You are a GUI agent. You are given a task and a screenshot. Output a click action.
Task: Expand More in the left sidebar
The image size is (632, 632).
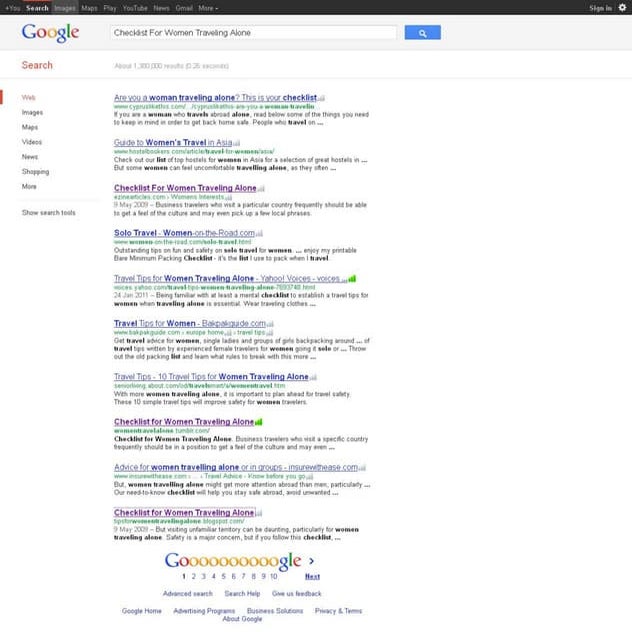29,186
